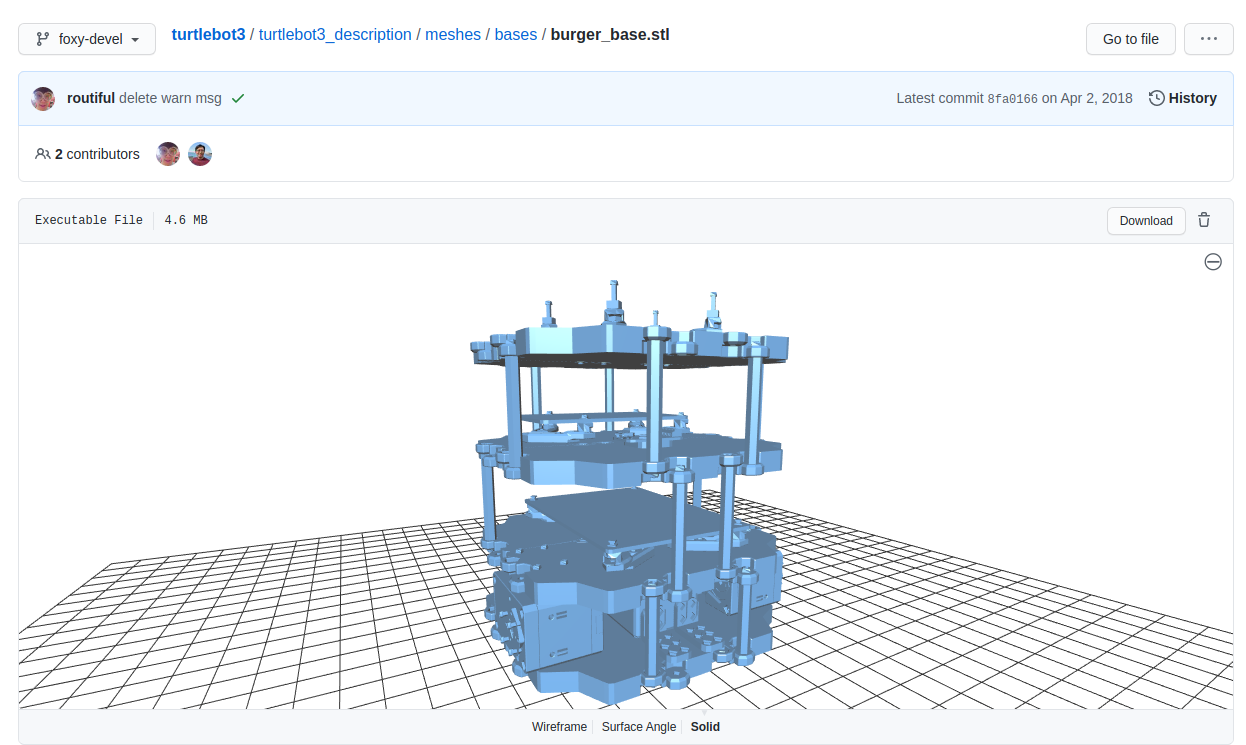The width and height of the screenshot is (1246, 745).
Task: Open commit hash 8fa0166
Action: coord(1012,99)
